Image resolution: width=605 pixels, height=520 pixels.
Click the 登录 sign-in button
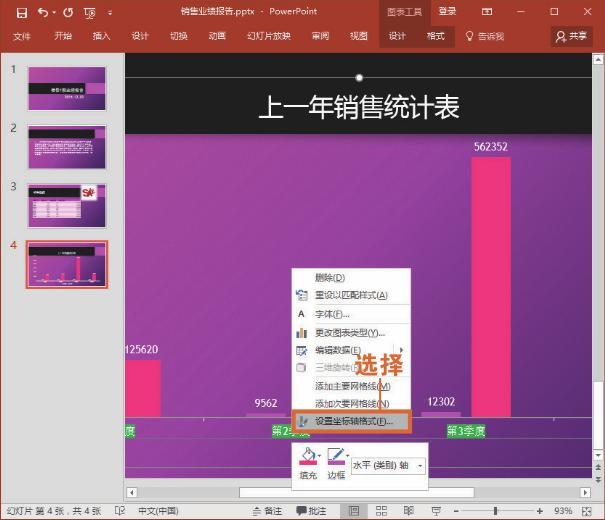(x=448, y=11)
